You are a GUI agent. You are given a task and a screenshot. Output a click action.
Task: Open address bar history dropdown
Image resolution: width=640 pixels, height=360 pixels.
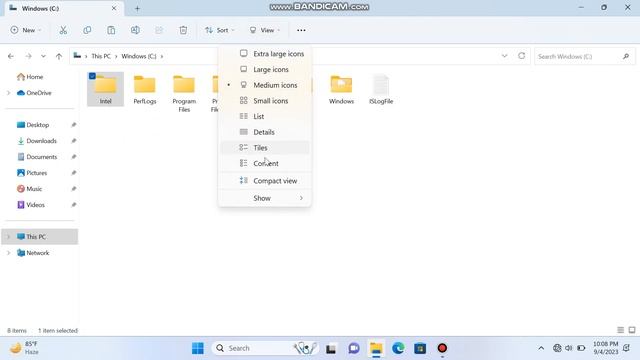coord(504,56)
